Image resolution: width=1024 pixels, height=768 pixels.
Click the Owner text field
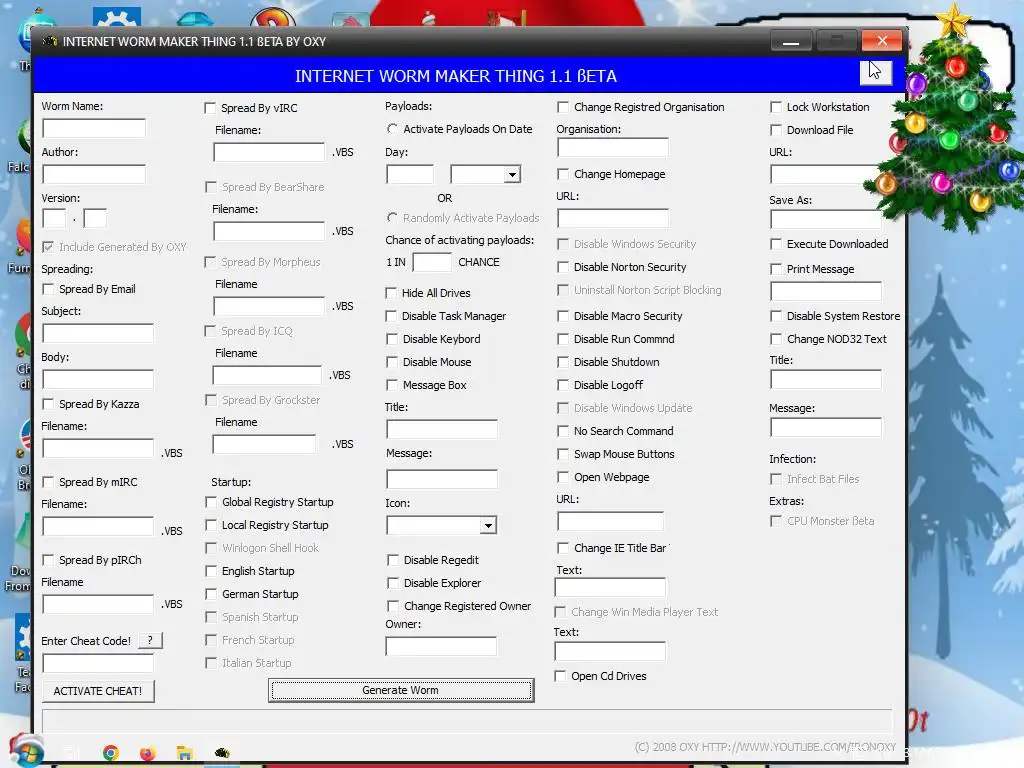point(441,647)
